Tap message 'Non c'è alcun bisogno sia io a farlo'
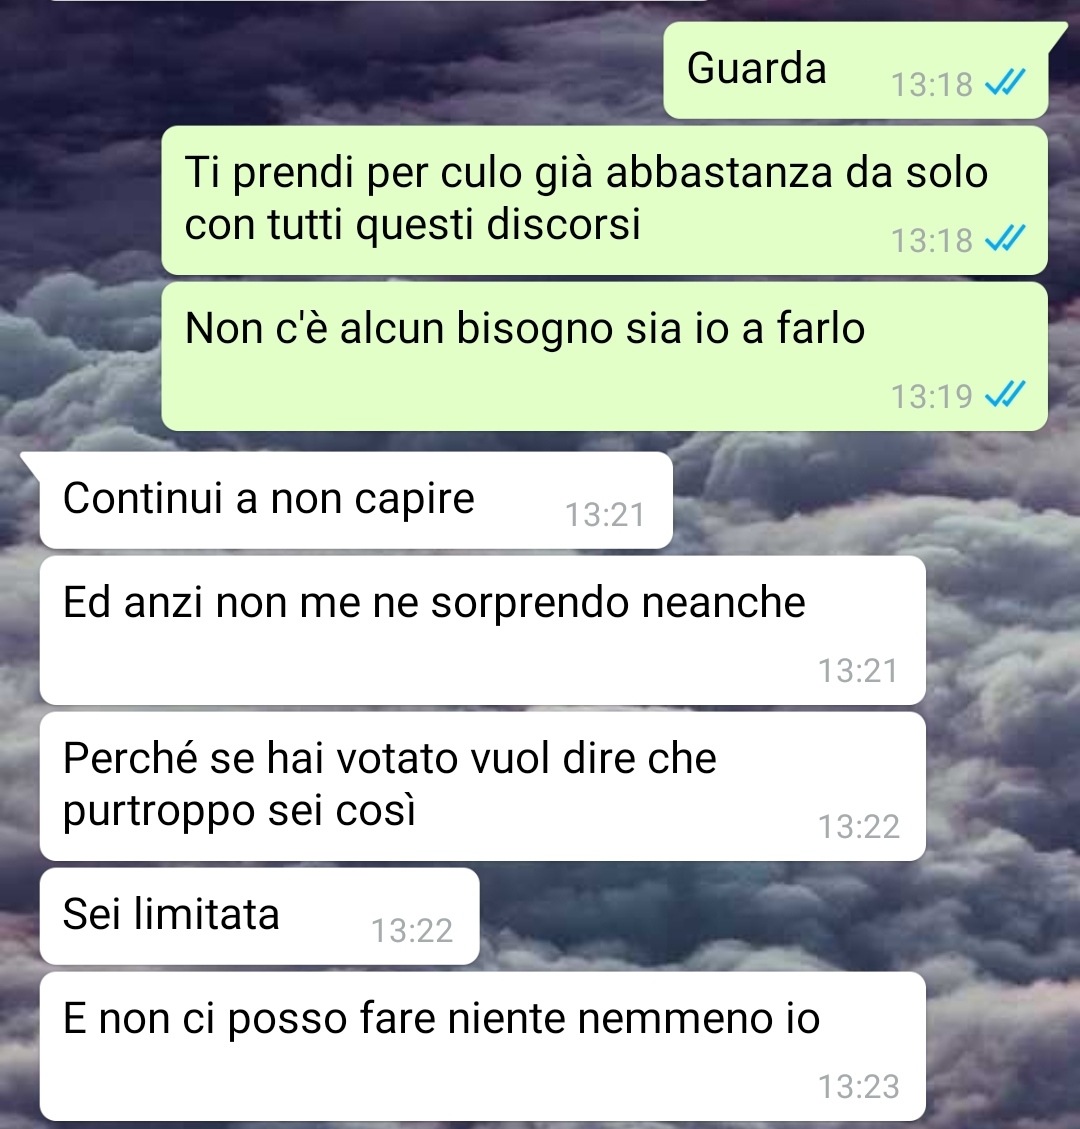Screen dimensions: 1080x1129 (604, 356)
